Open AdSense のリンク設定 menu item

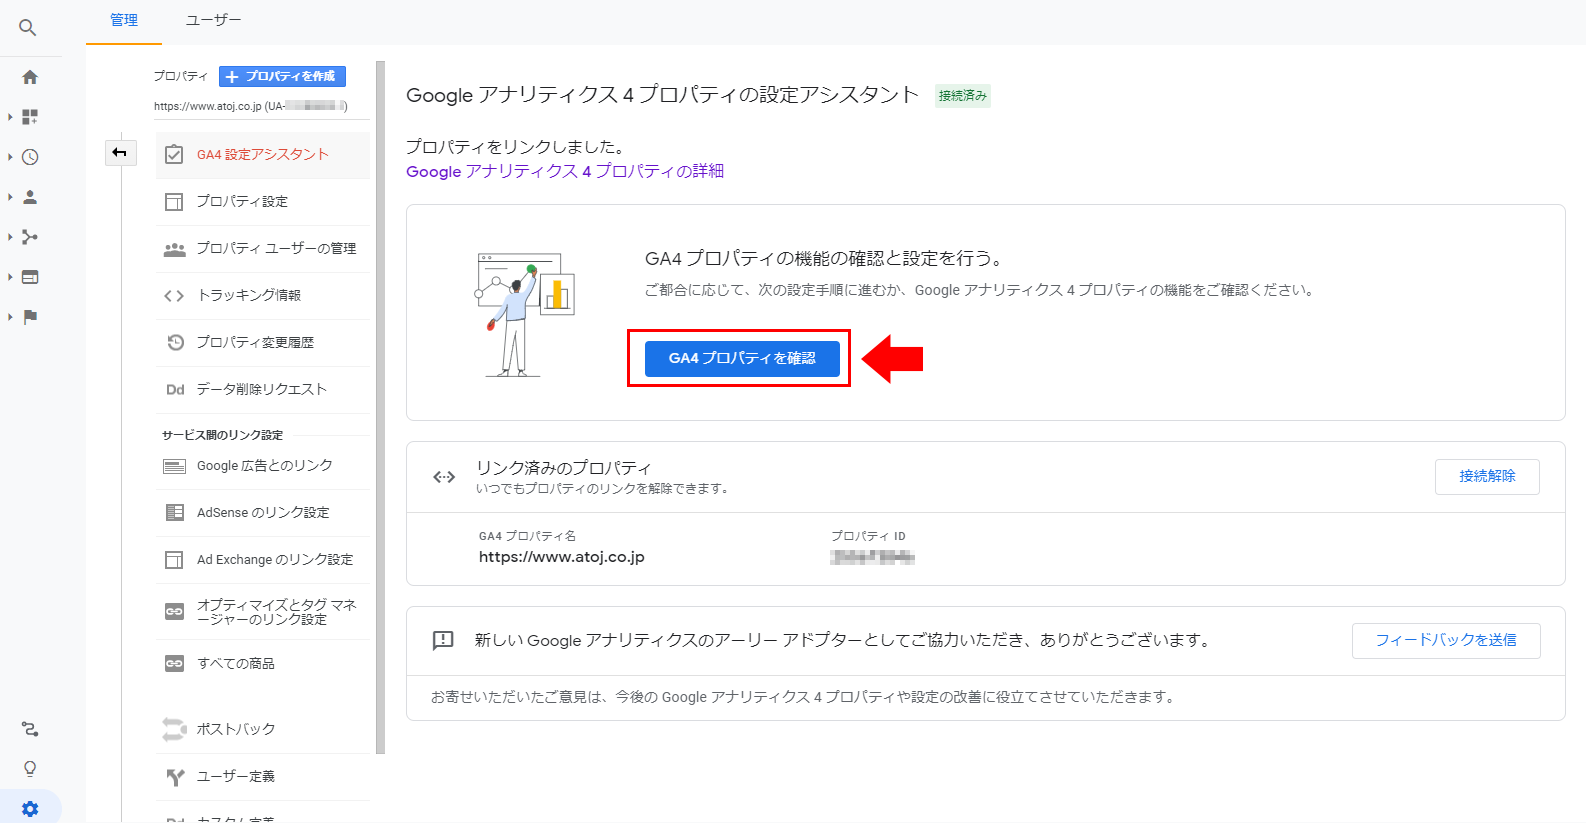point(263,513)
